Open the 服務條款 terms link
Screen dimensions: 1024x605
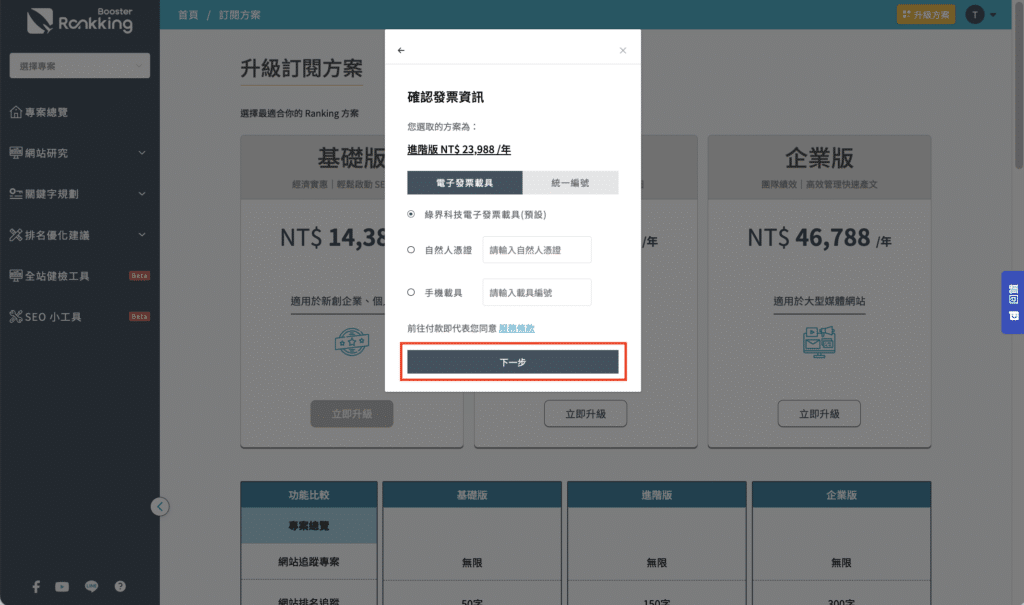[517, 328]
